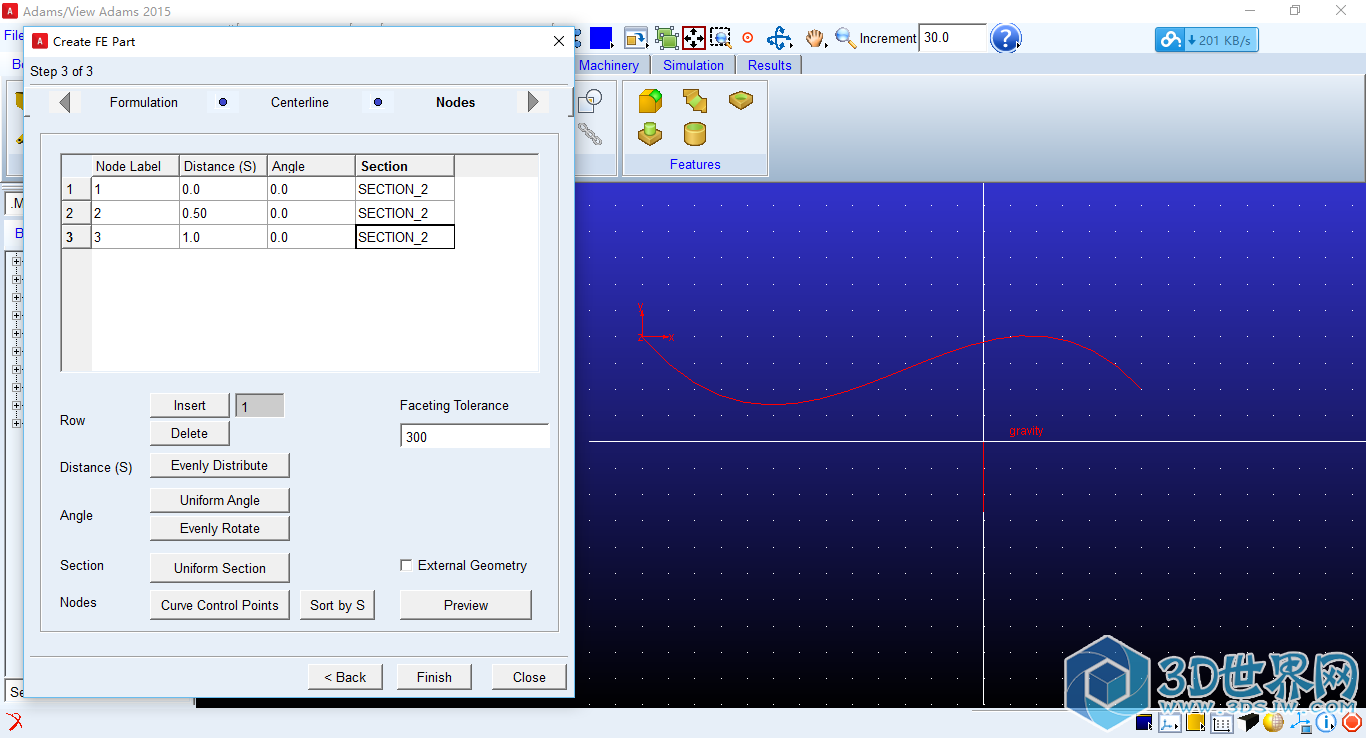Expand the last tree node in browser
This screenshot has width=1366, height=738.
coord(16,423)
